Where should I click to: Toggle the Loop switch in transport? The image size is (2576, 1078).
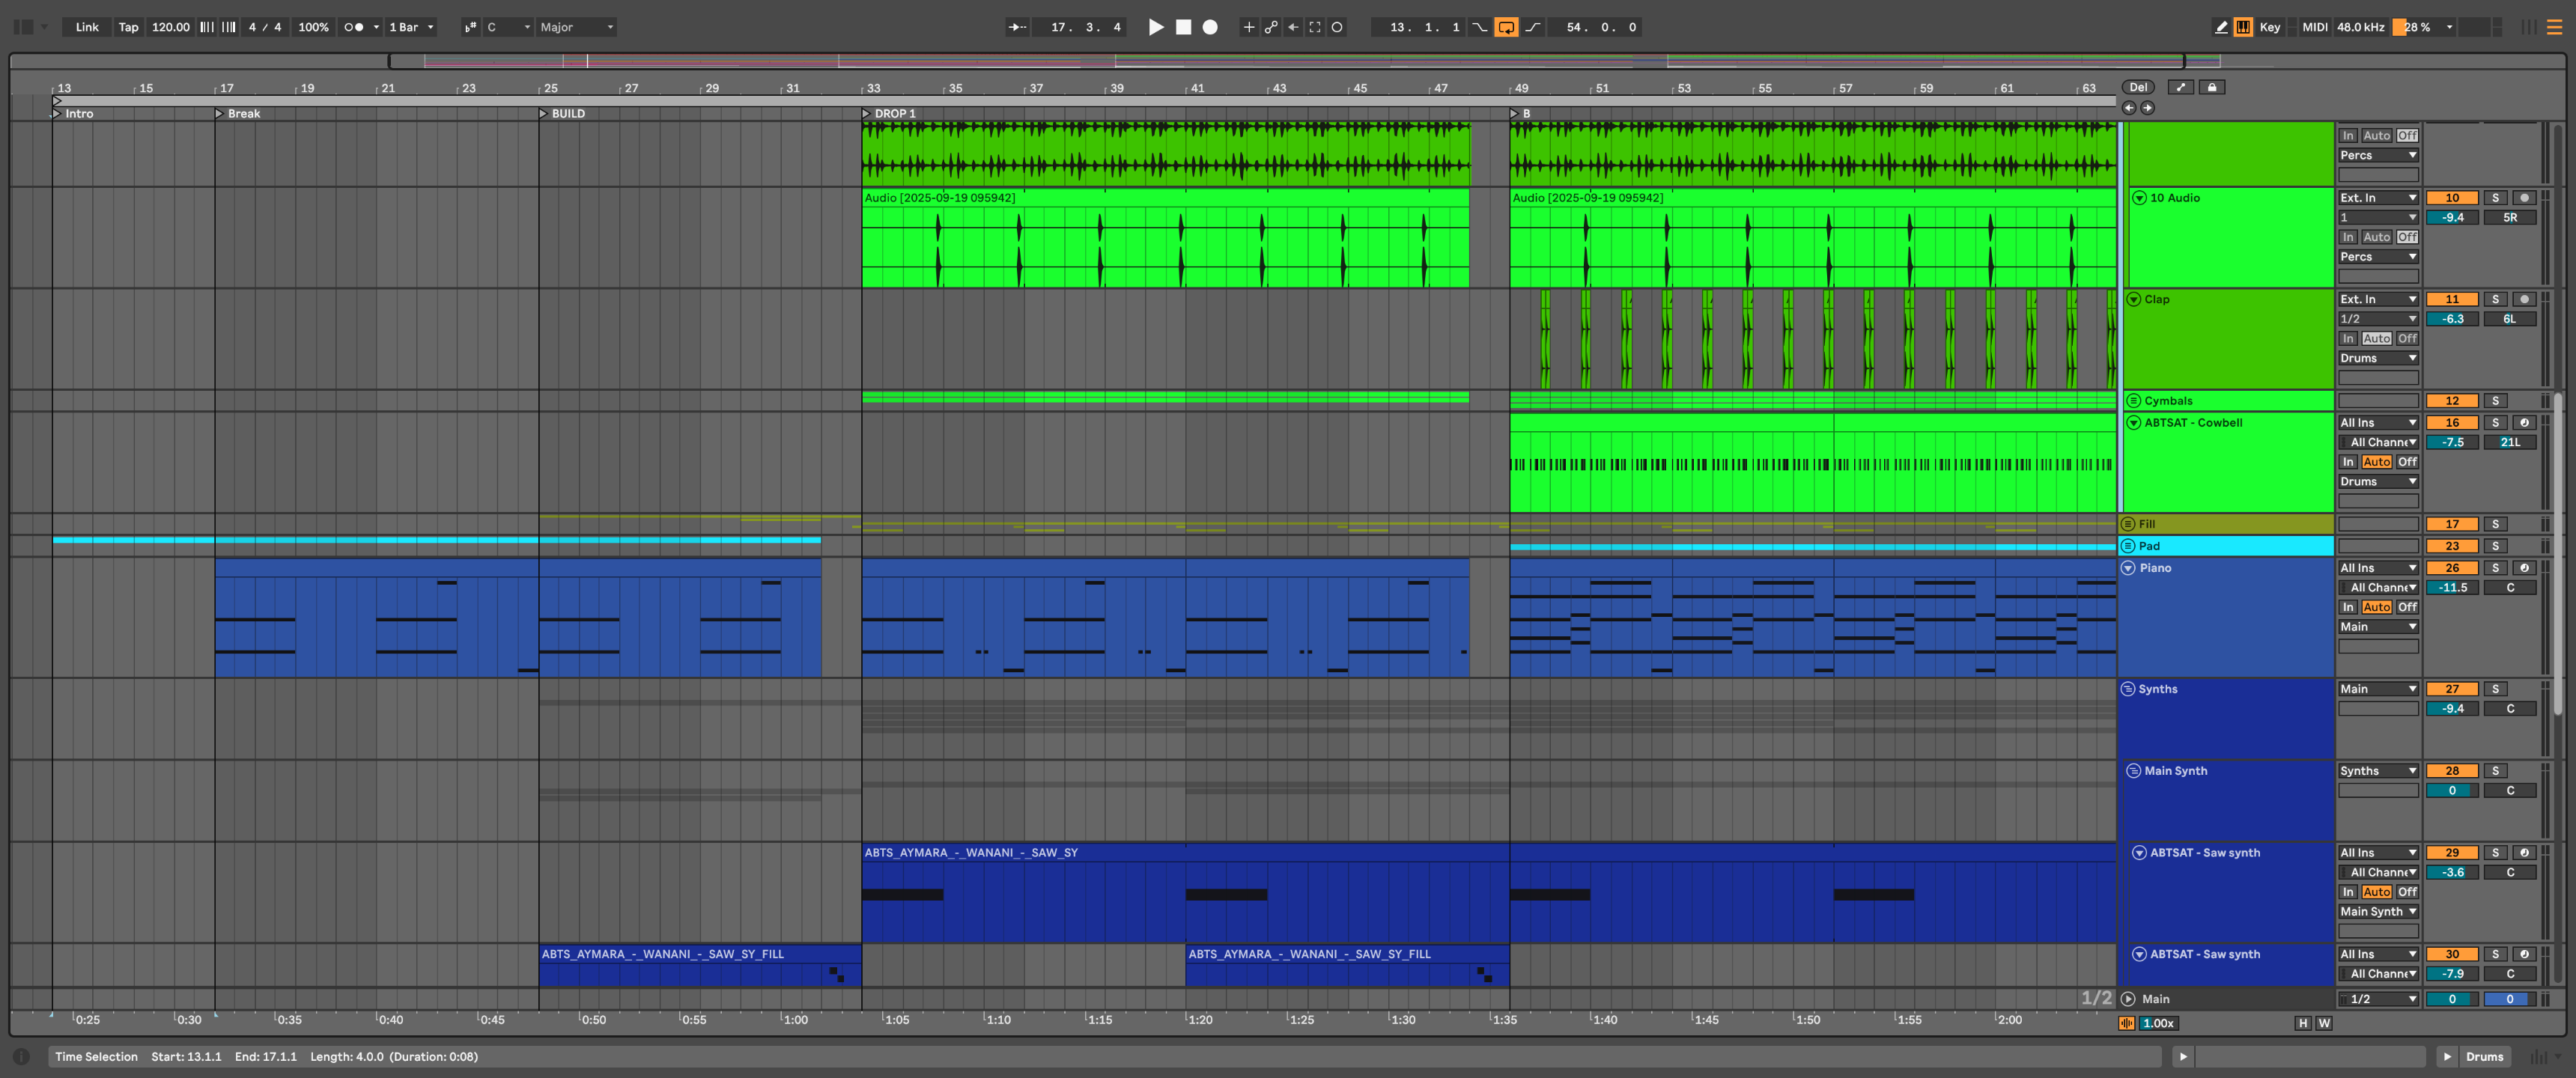[1505, 27]
